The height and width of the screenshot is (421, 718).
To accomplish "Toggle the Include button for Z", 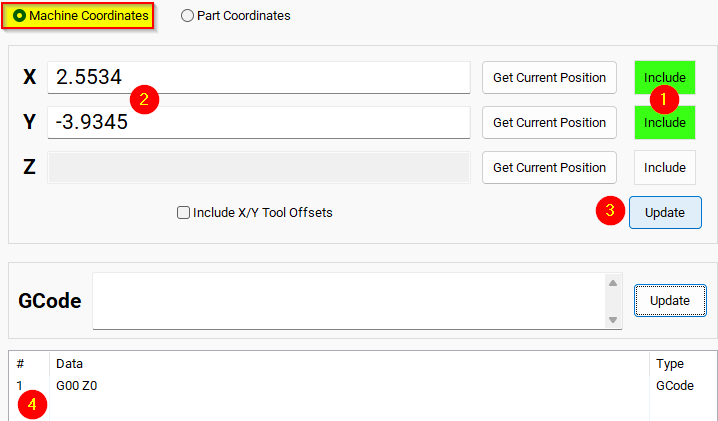I will click(x=664, y=167).
